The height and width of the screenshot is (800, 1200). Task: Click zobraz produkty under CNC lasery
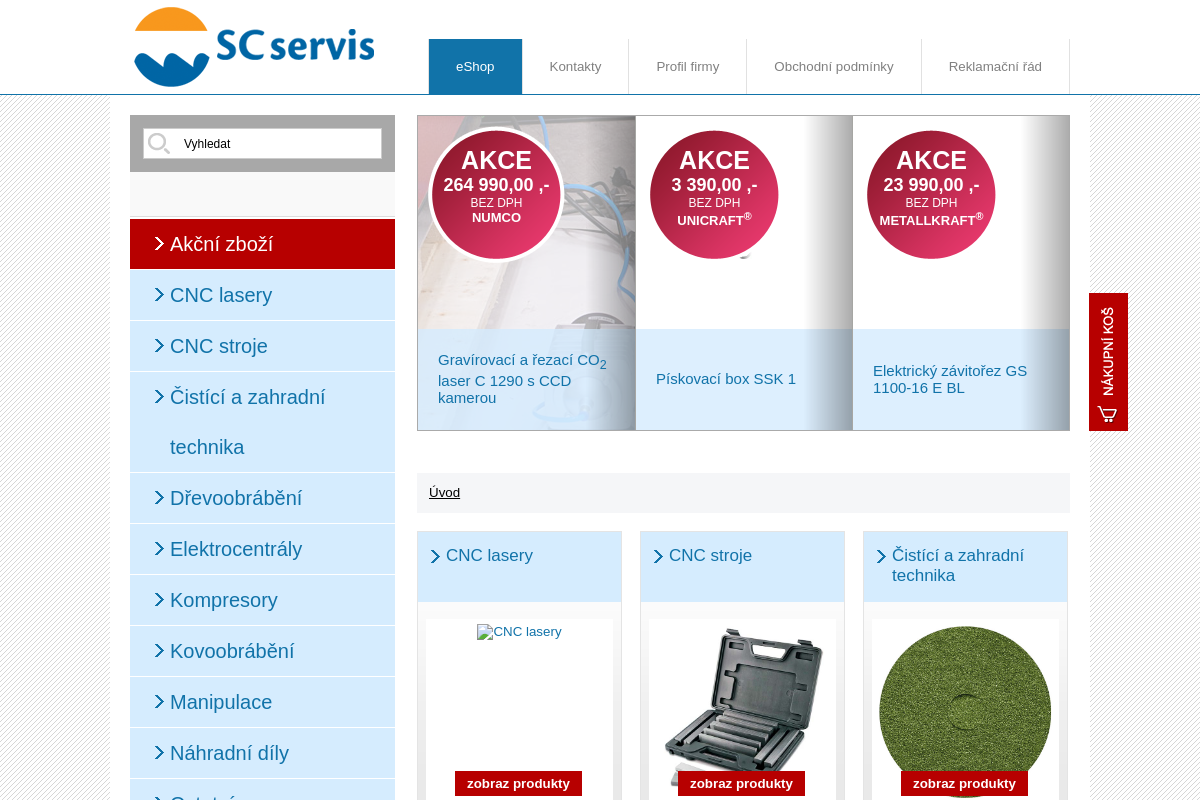(518, 784)
